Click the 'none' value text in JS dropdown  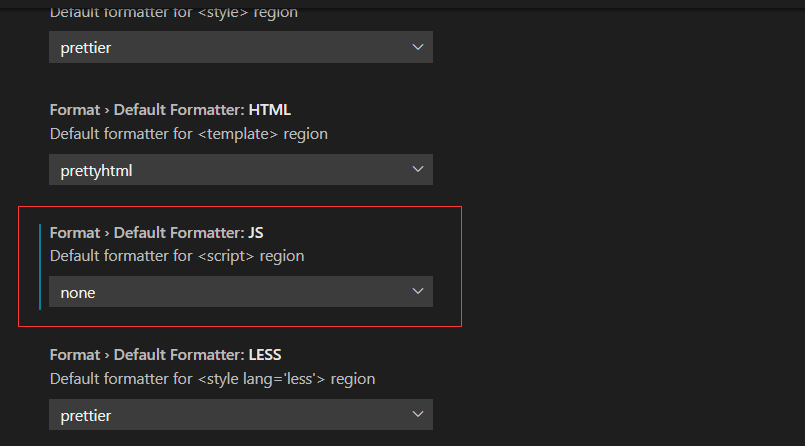(78, 293)
